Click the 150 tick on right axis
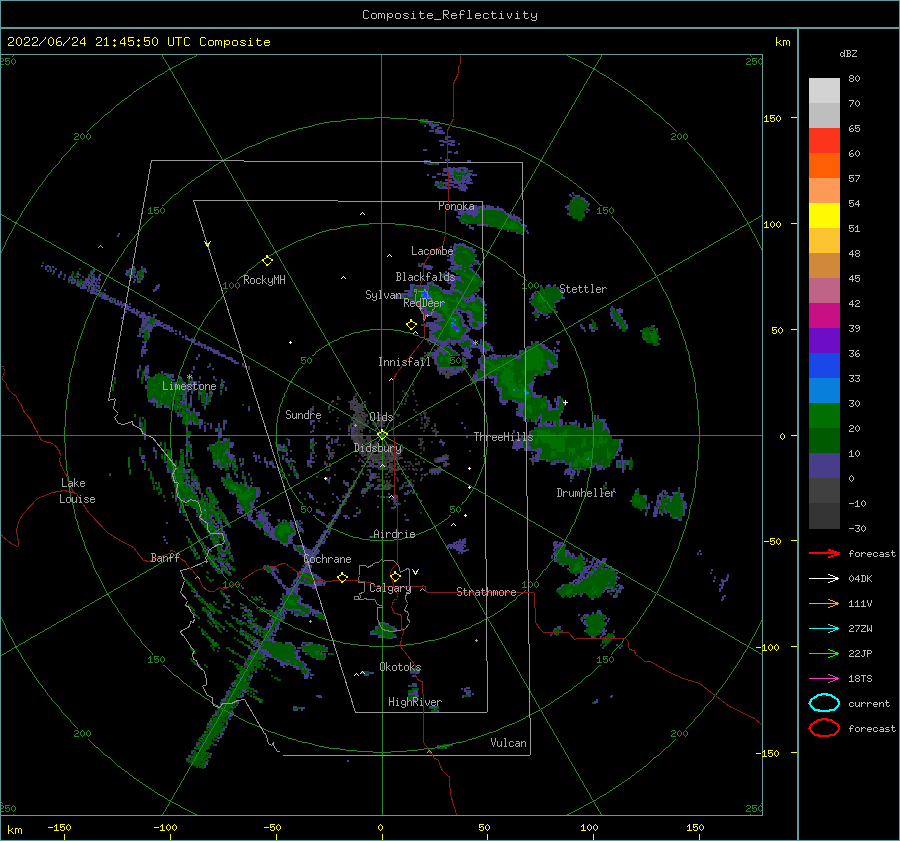The width and height of the screenshot is (900, 841). [772, 118]
